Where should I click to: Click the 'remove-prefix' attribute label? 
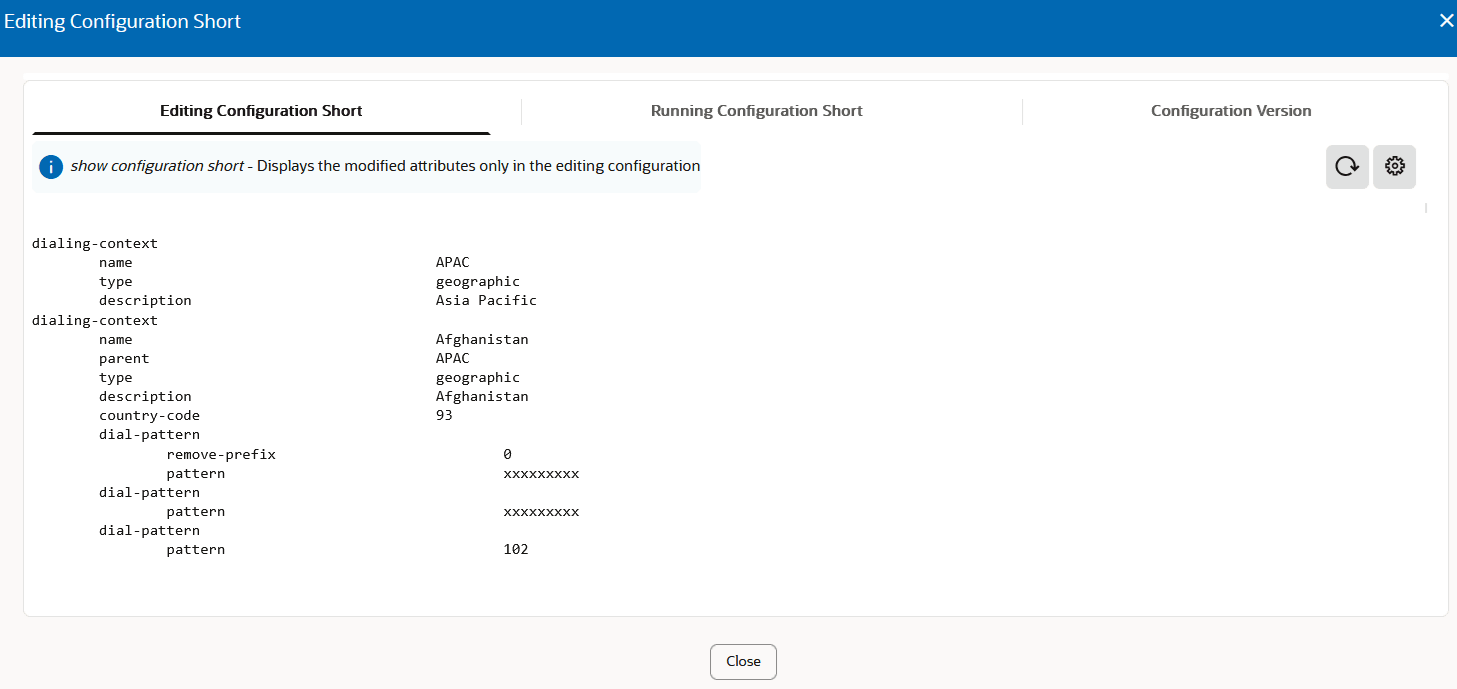221,454
